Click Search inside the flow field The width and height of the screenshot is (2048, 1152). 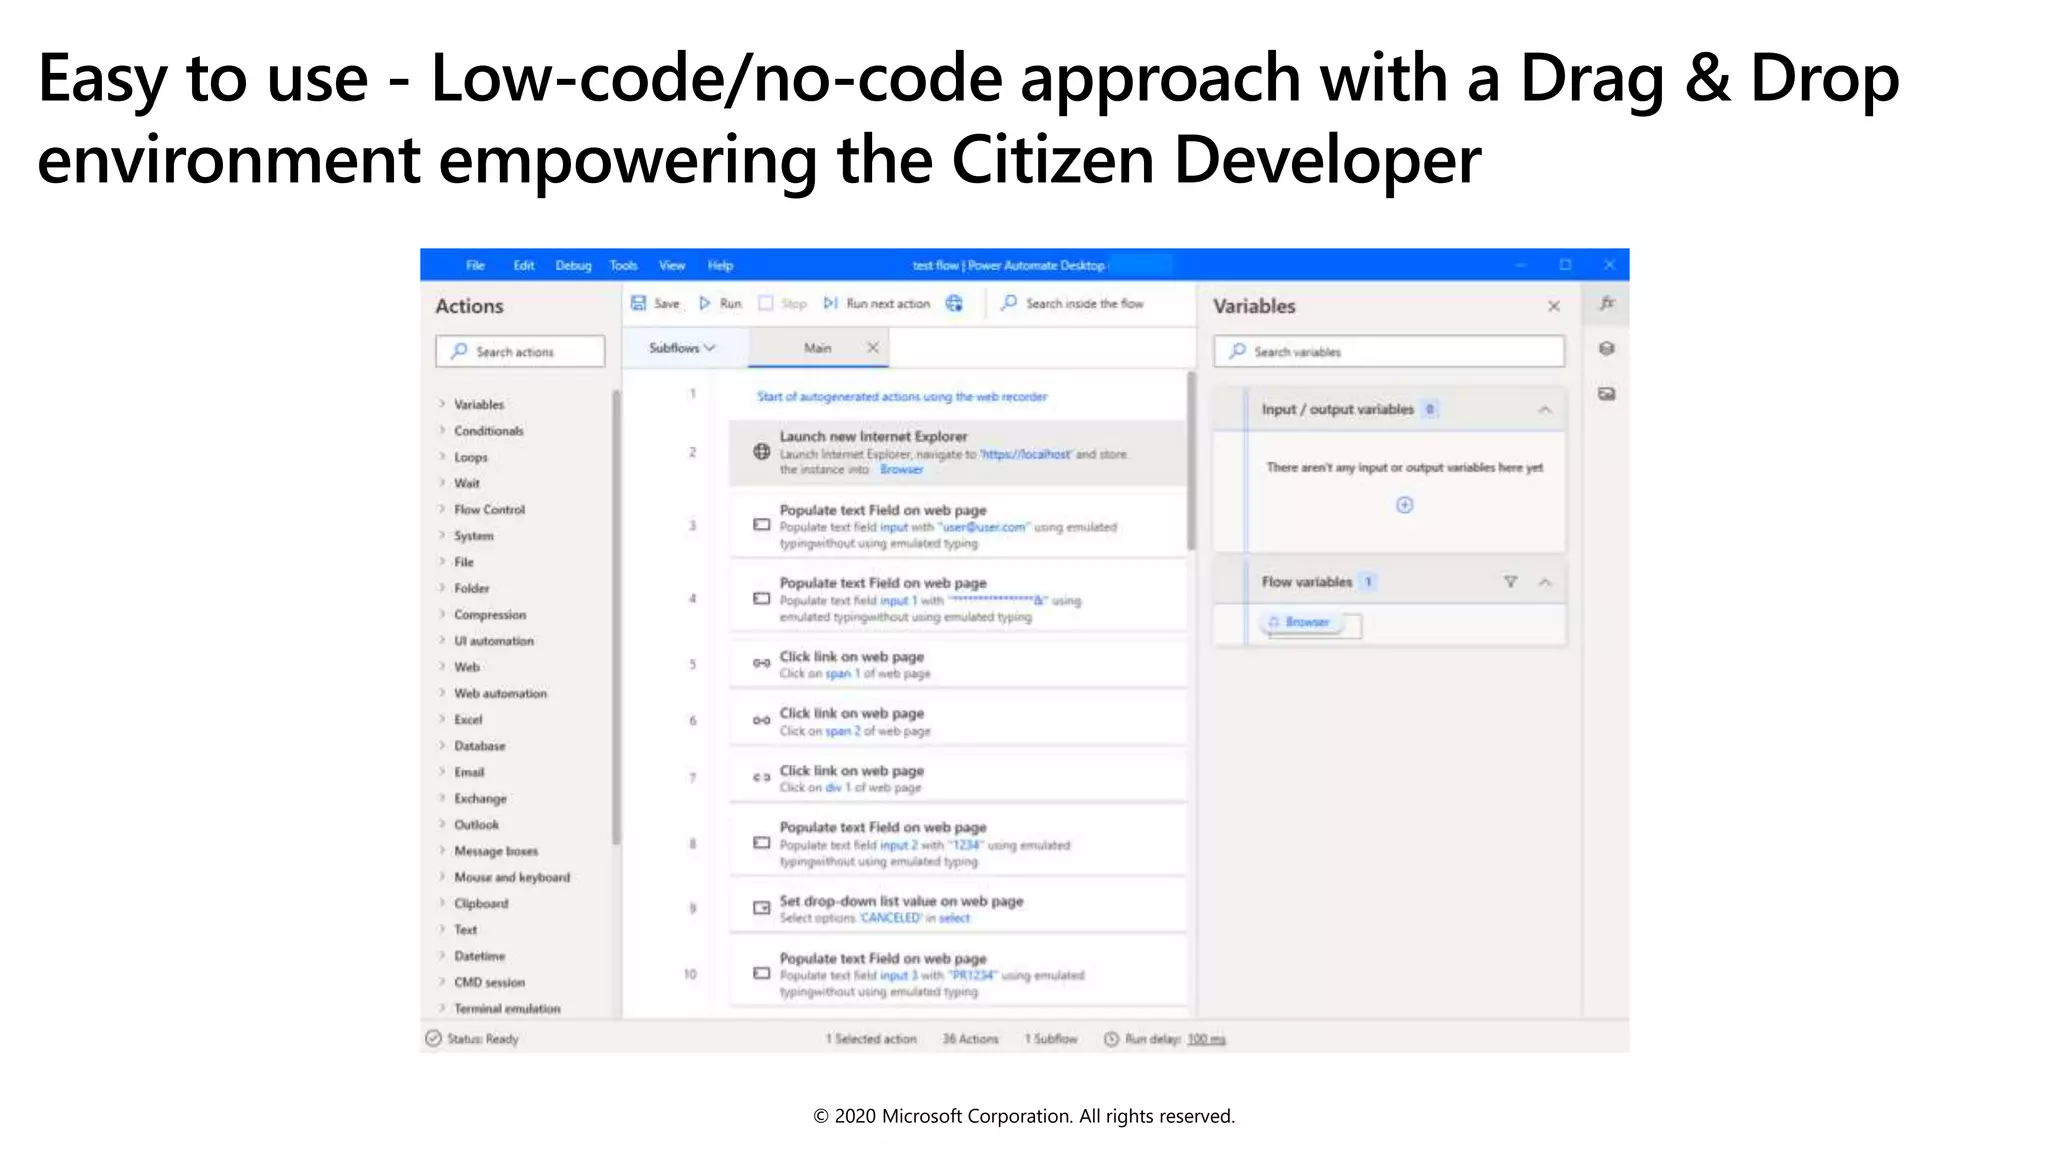point(1085,303)
